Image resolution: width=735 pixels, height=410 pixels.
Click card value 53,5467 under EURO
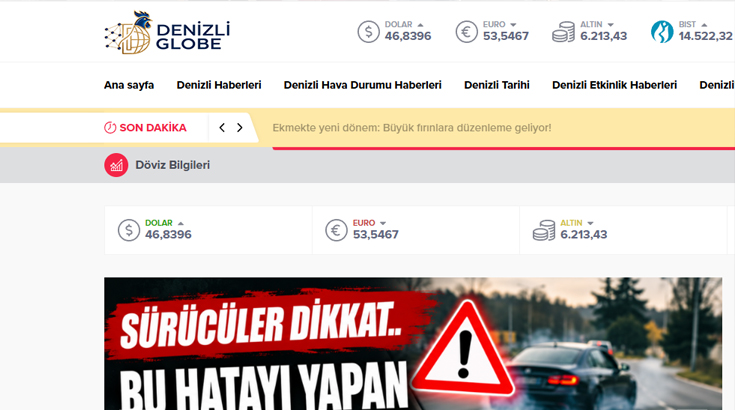[375, 234]
